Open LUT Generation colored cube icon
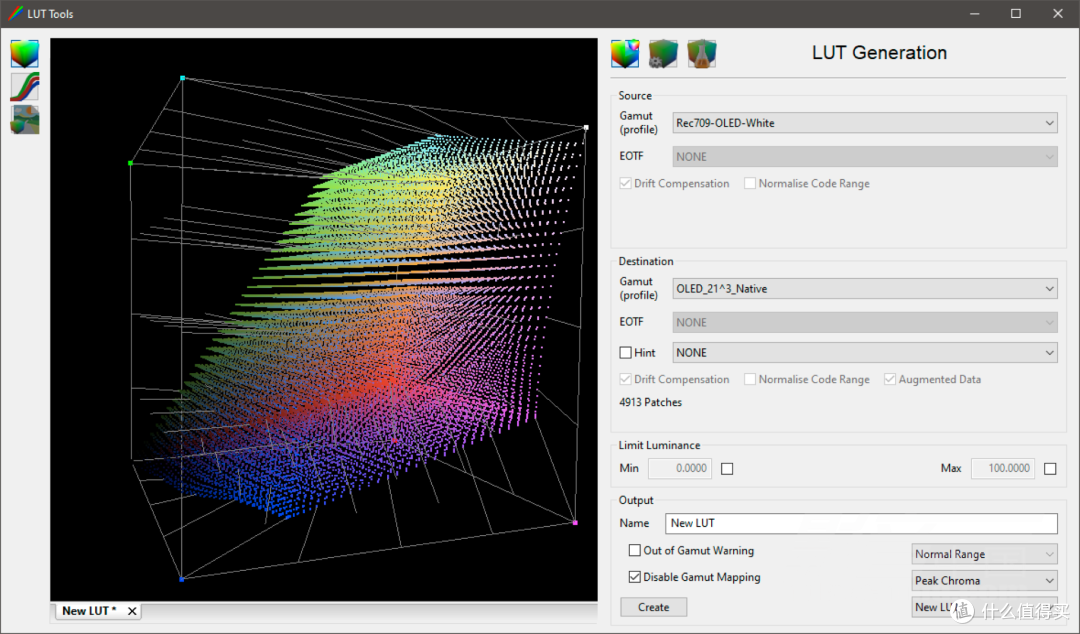 click(x=625, y=54)
